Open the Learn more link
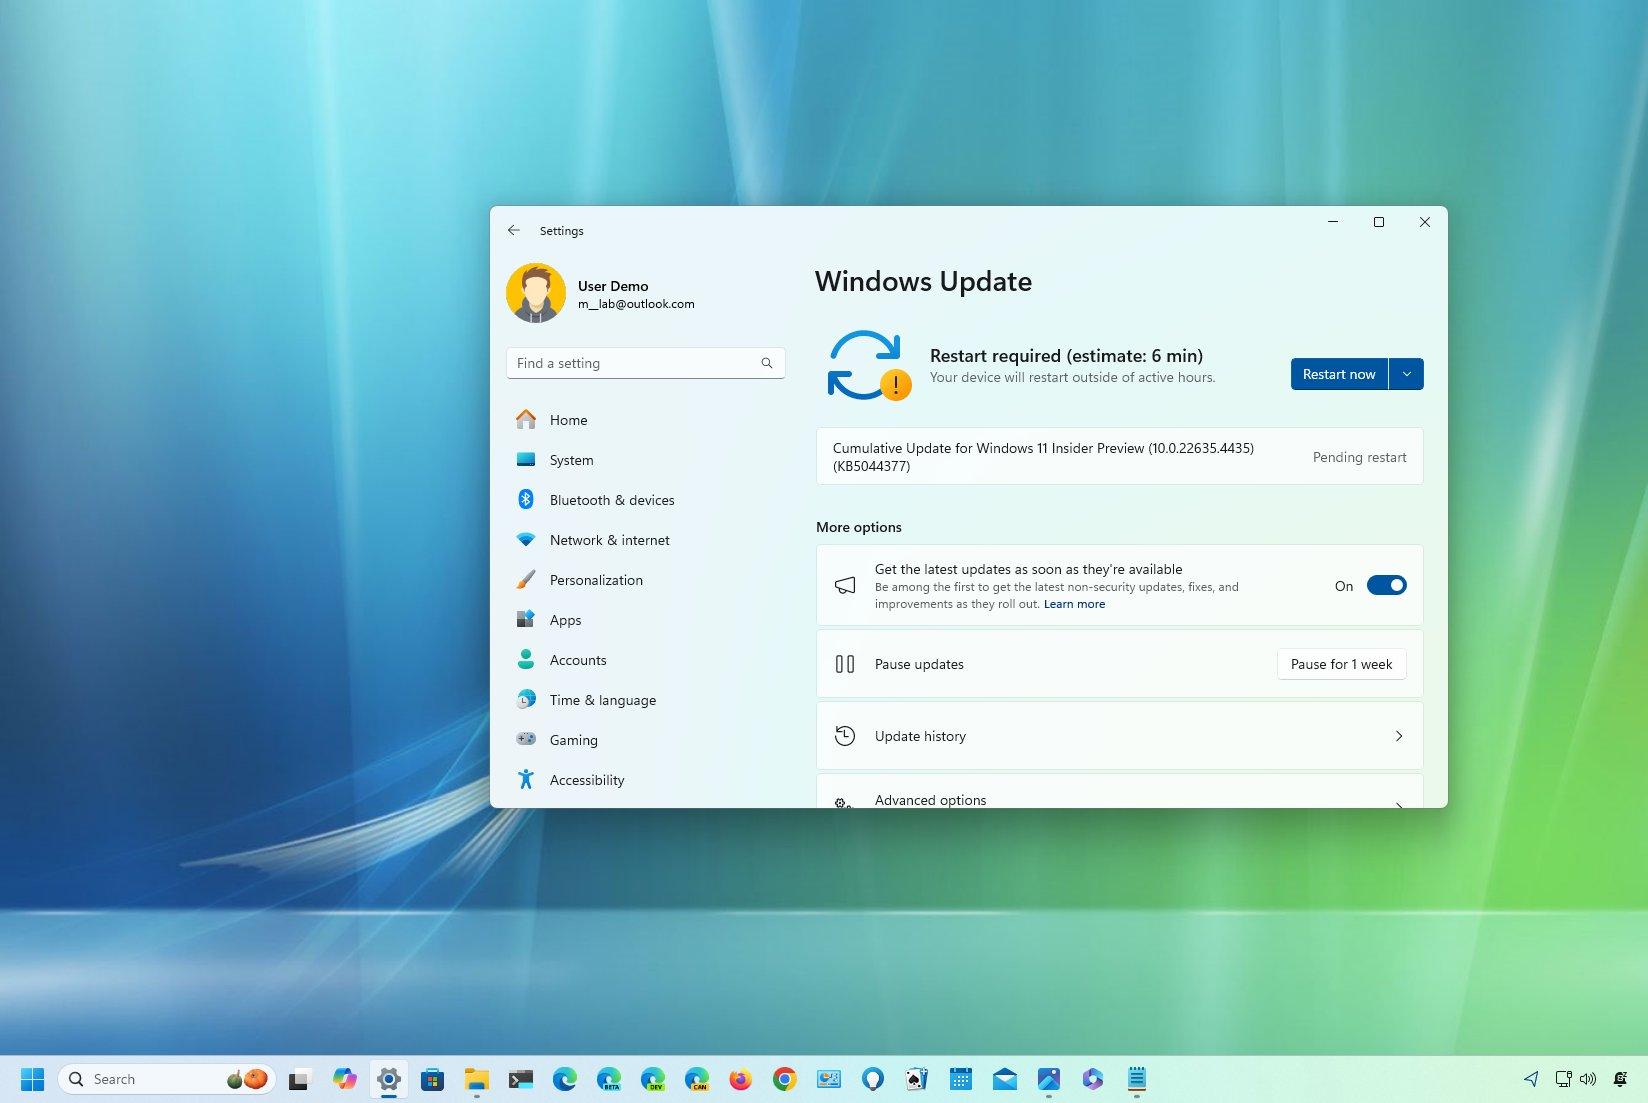Image resolution: width=1648 pixels, height=1103 pixels. pyautogui.click(x=1074, y=604)
